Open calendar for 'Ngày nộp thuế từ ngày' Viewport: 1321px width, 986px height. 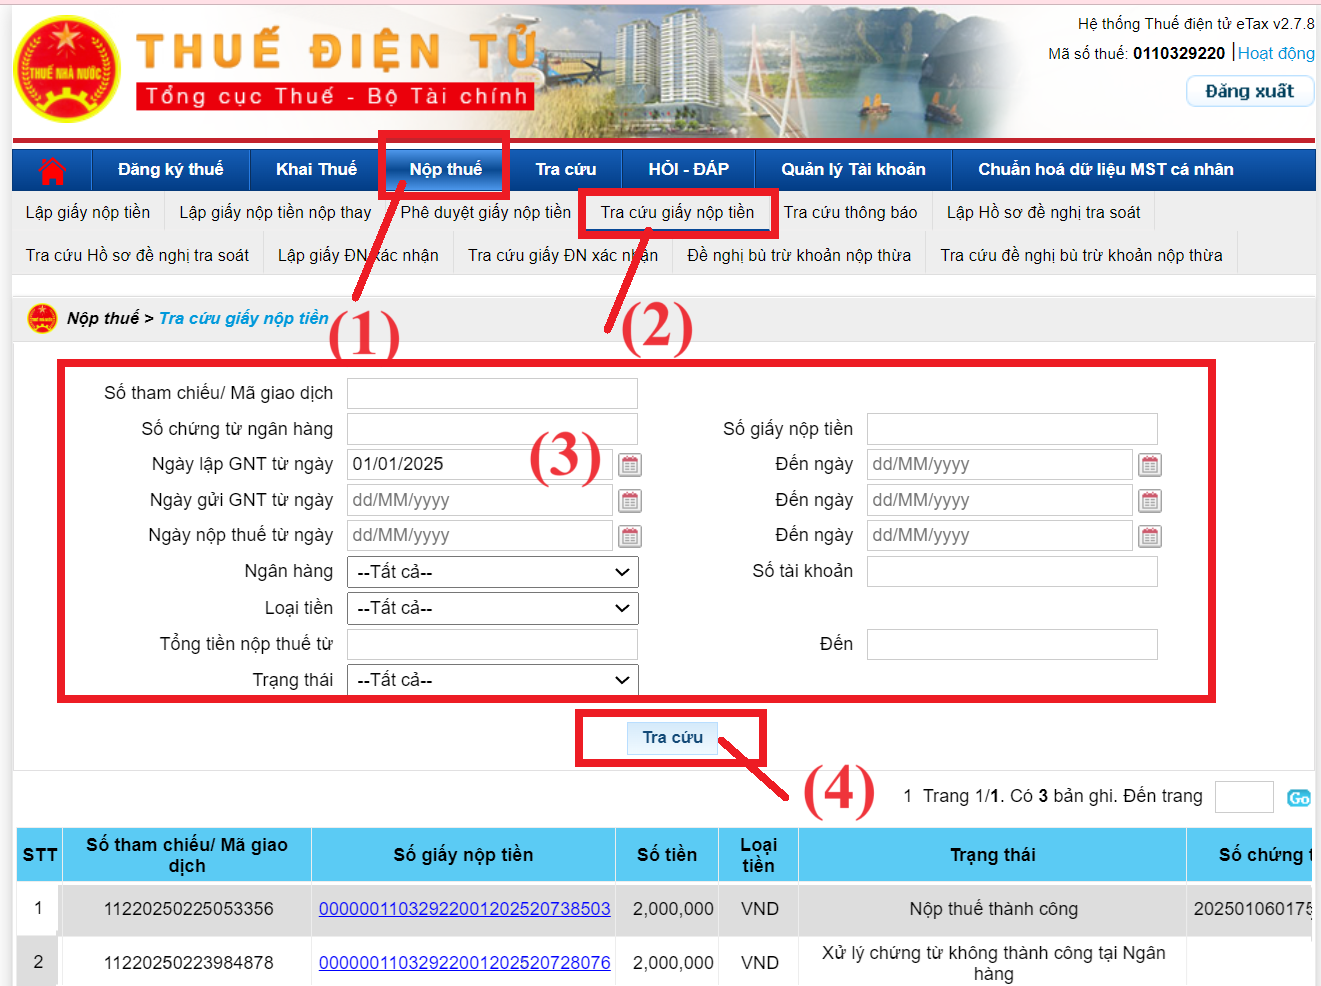pos(629,537)
